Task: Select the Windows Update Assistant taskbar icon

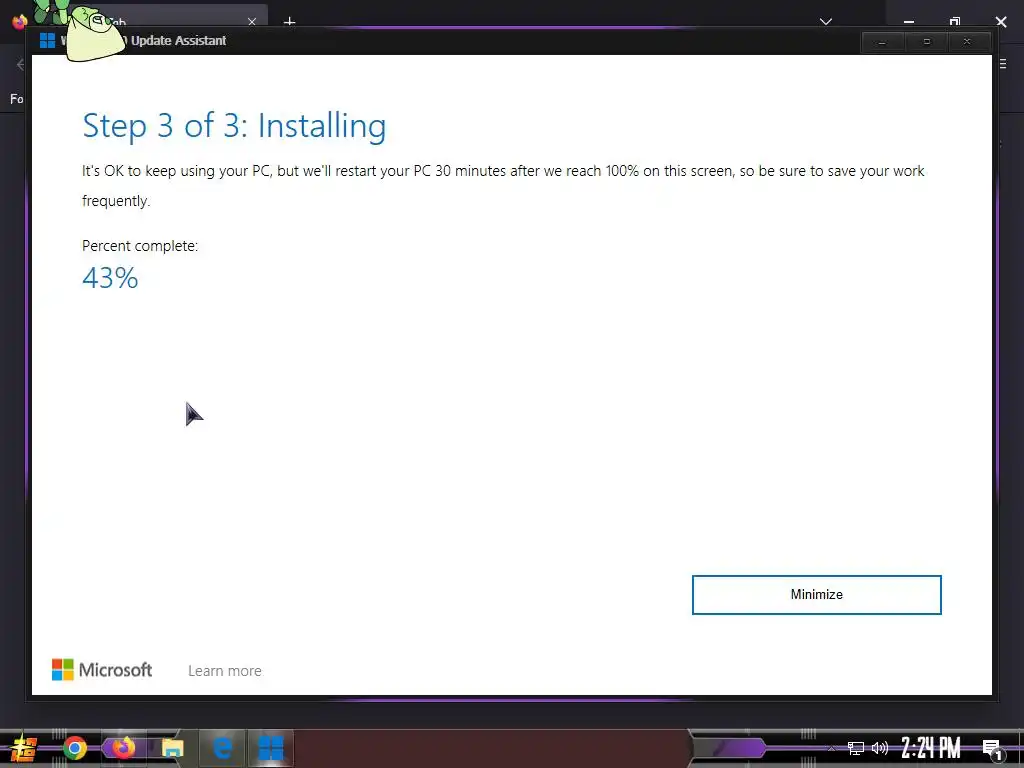Action: (270, 748)
